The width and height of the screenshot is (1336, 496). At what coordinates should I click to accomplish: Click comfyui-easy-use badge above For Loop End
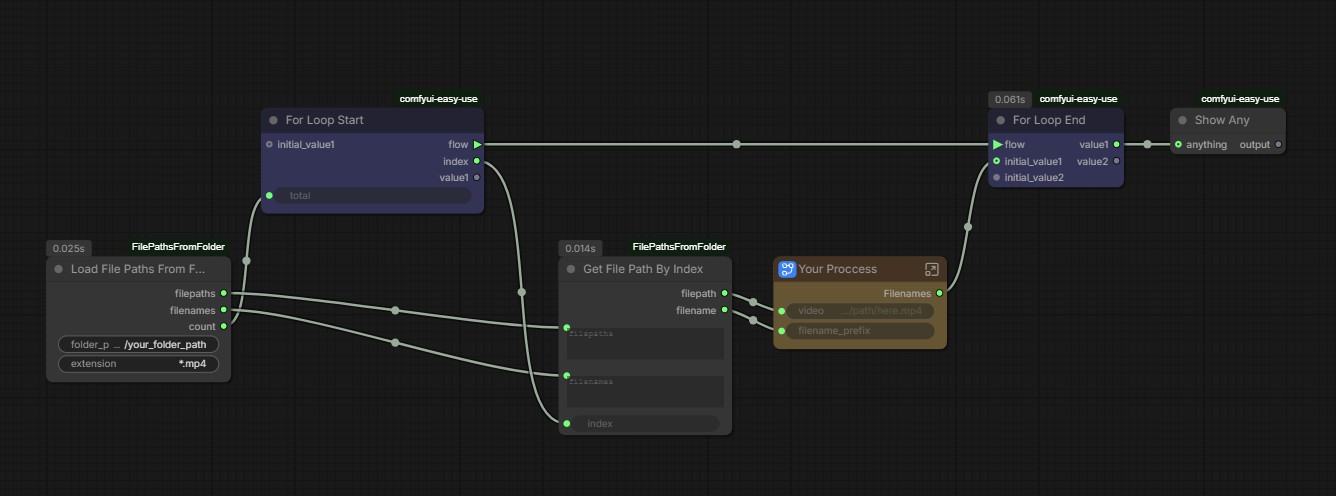(1079, 99)
